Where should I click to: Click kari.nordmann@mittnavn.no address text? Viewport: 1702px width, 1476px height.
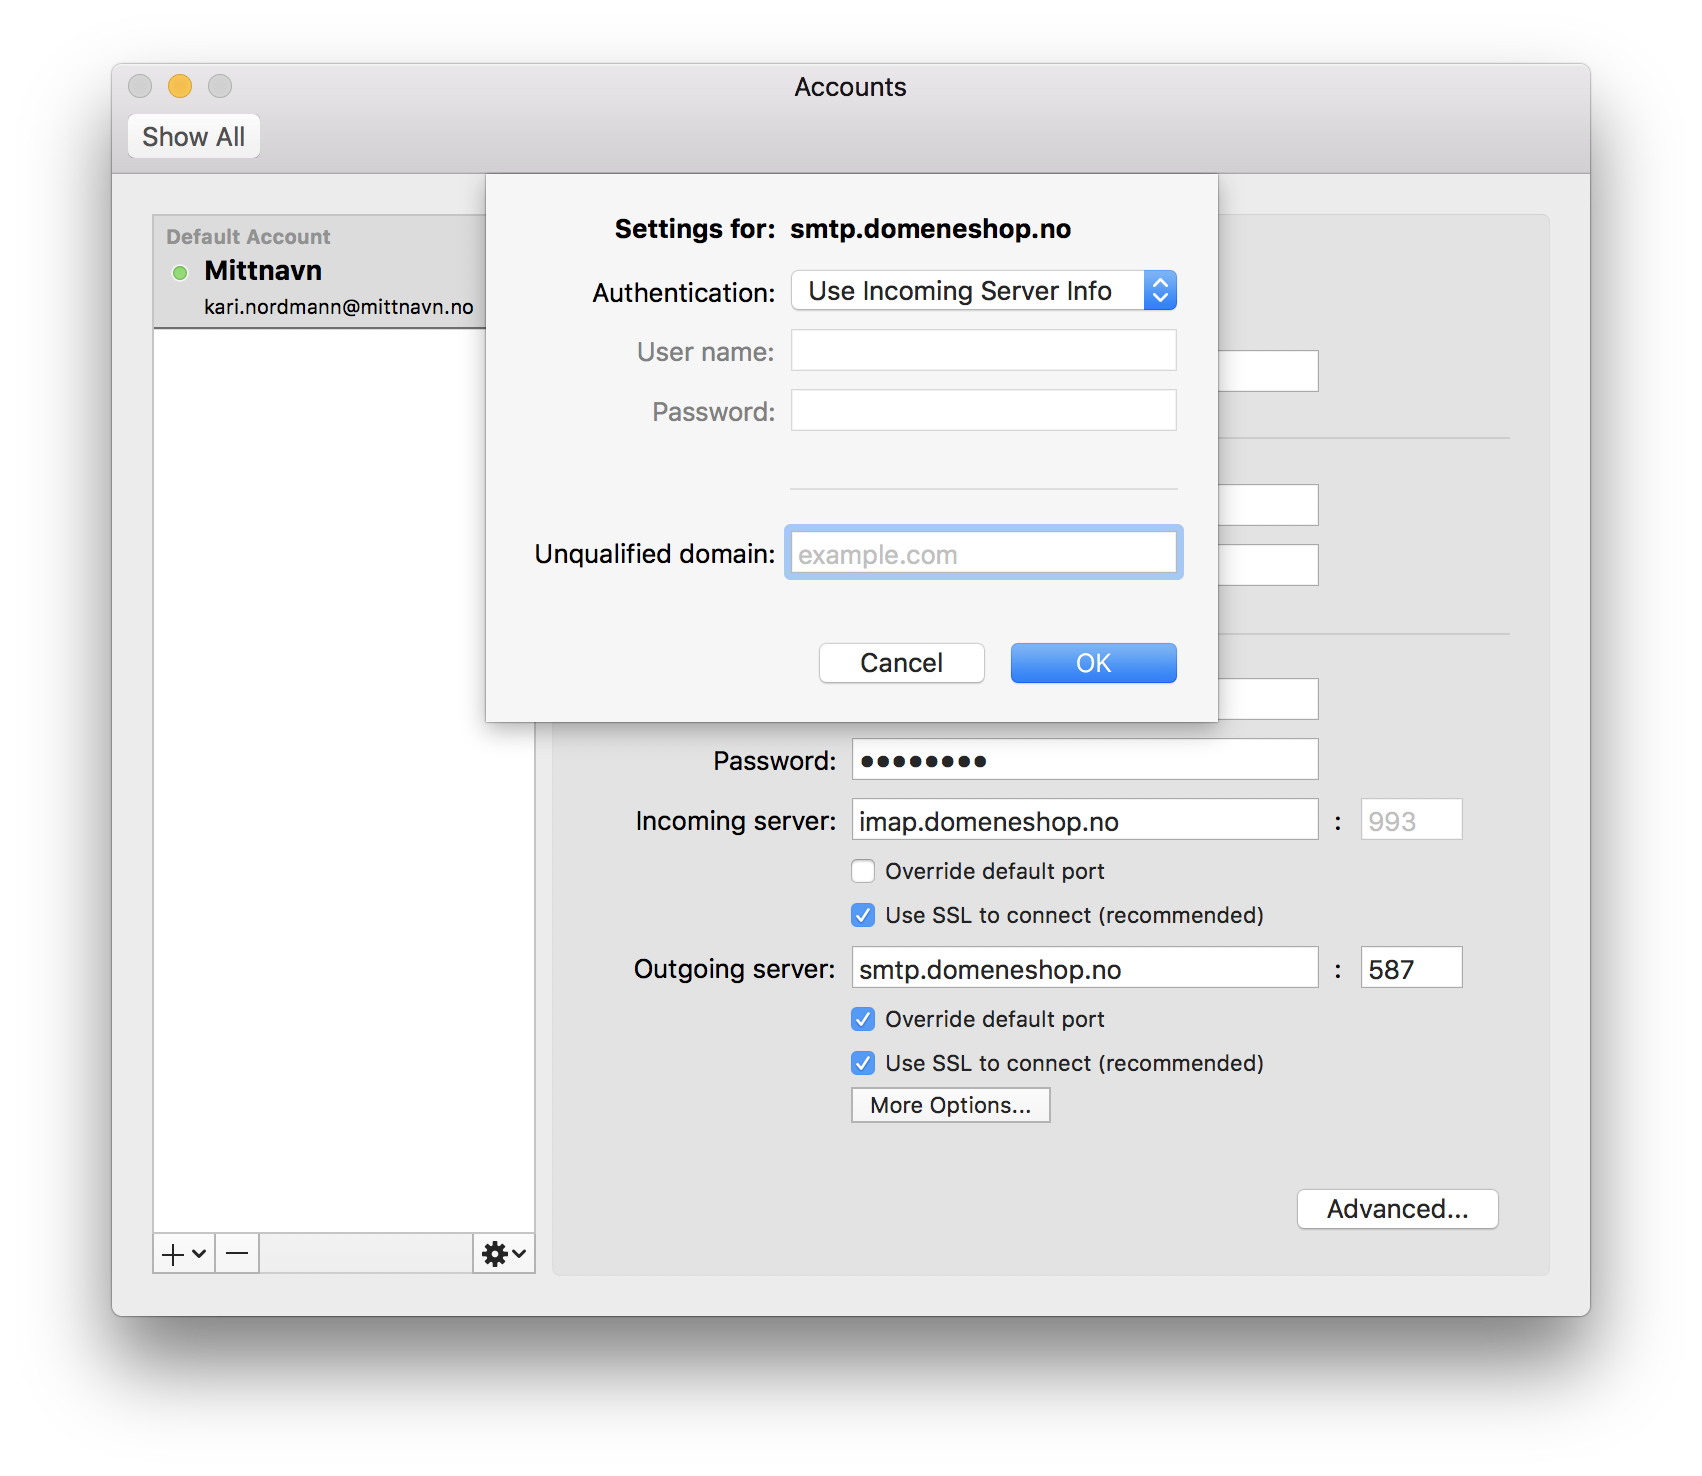click(339, 307)
